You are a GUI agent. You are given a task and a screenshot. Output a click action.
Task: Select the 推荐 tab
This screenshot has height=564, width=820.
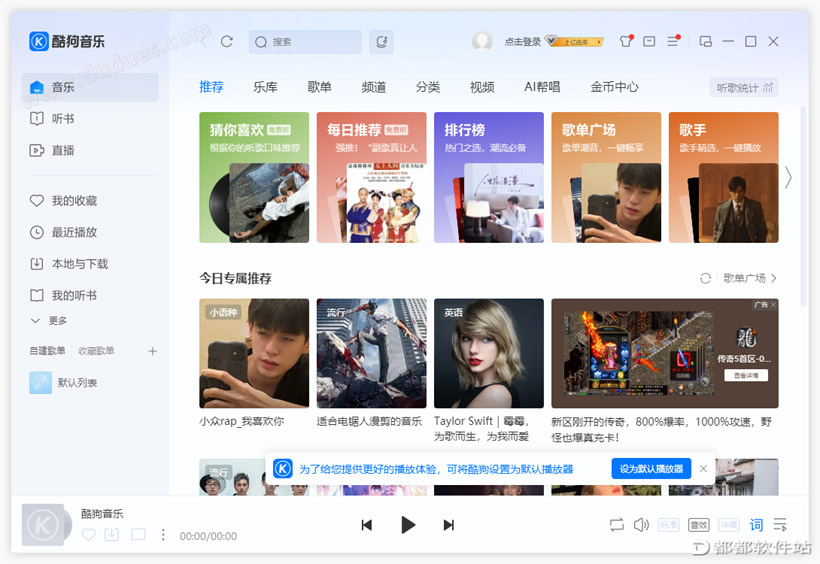point(211,87)
